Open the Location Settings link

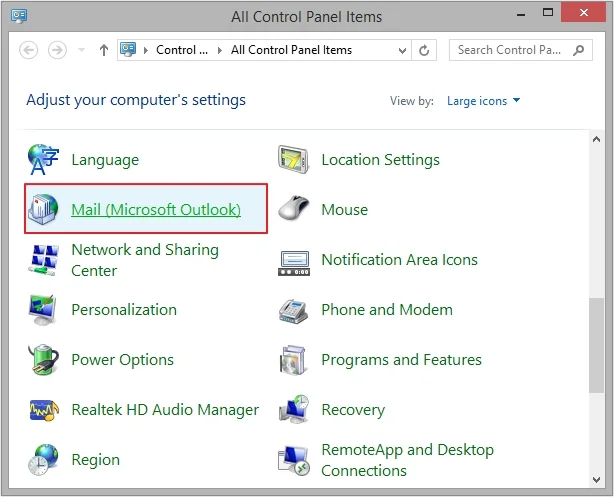[381, 160]
